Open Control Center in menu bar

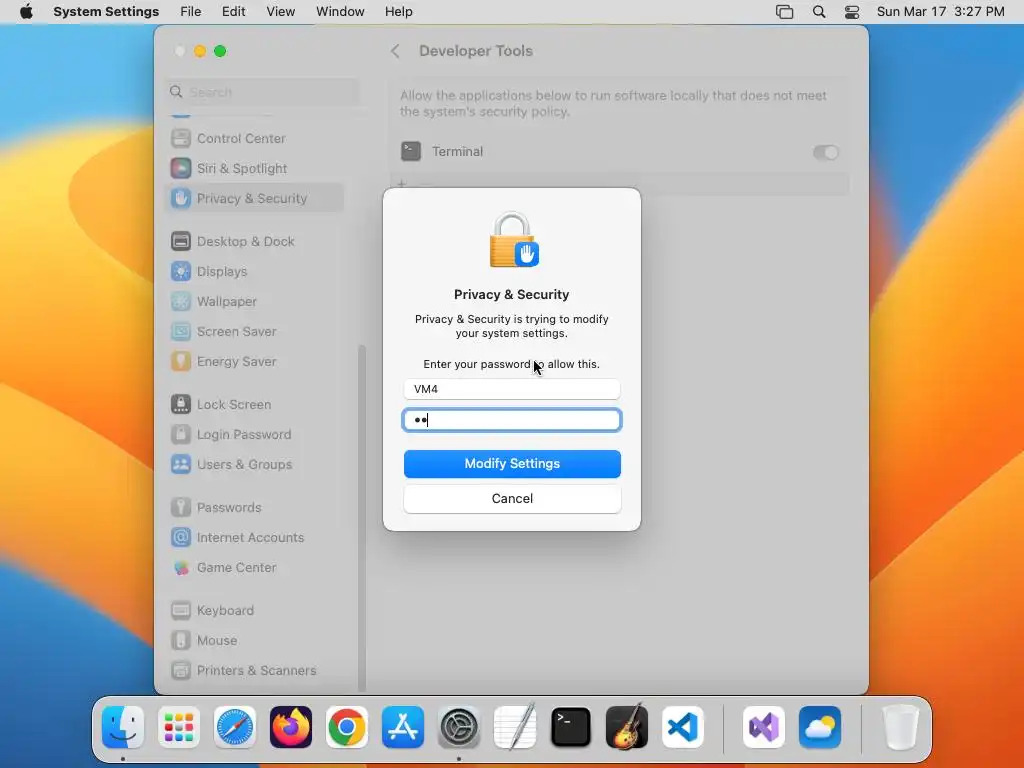pos(852,12)
